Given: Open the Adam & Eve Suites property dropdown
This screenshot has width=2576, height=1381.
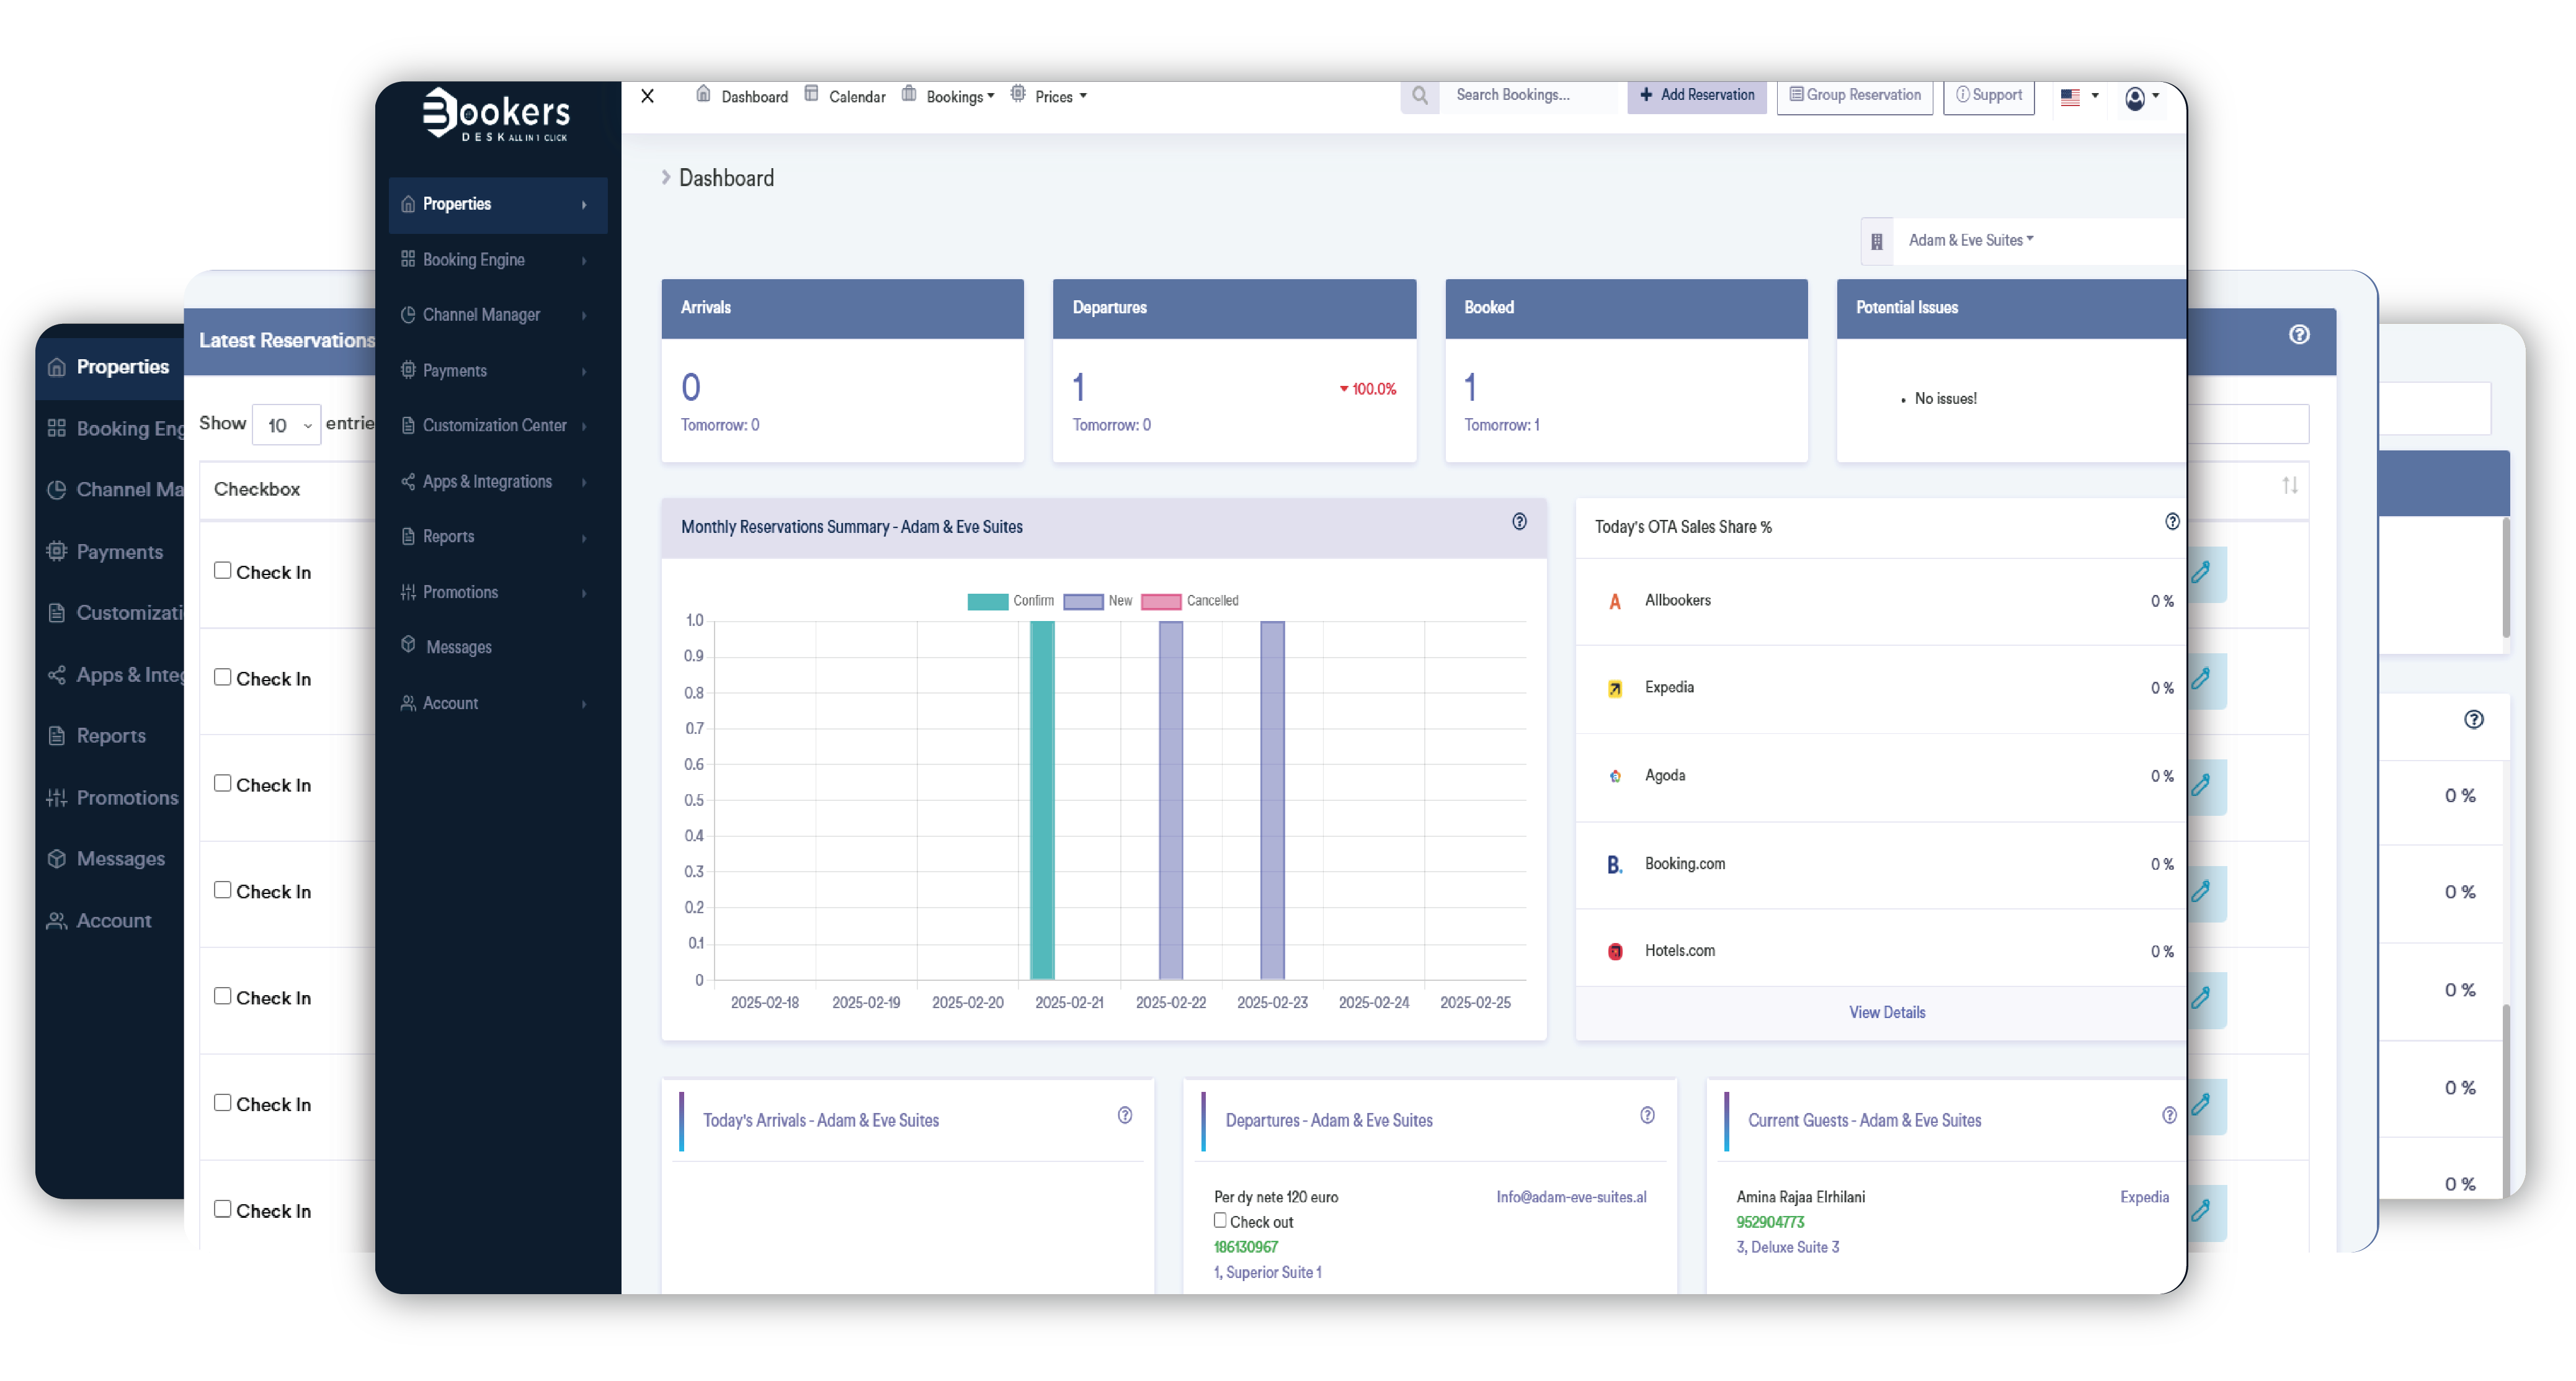Looking at the screenshot, I should [1969, 240].
